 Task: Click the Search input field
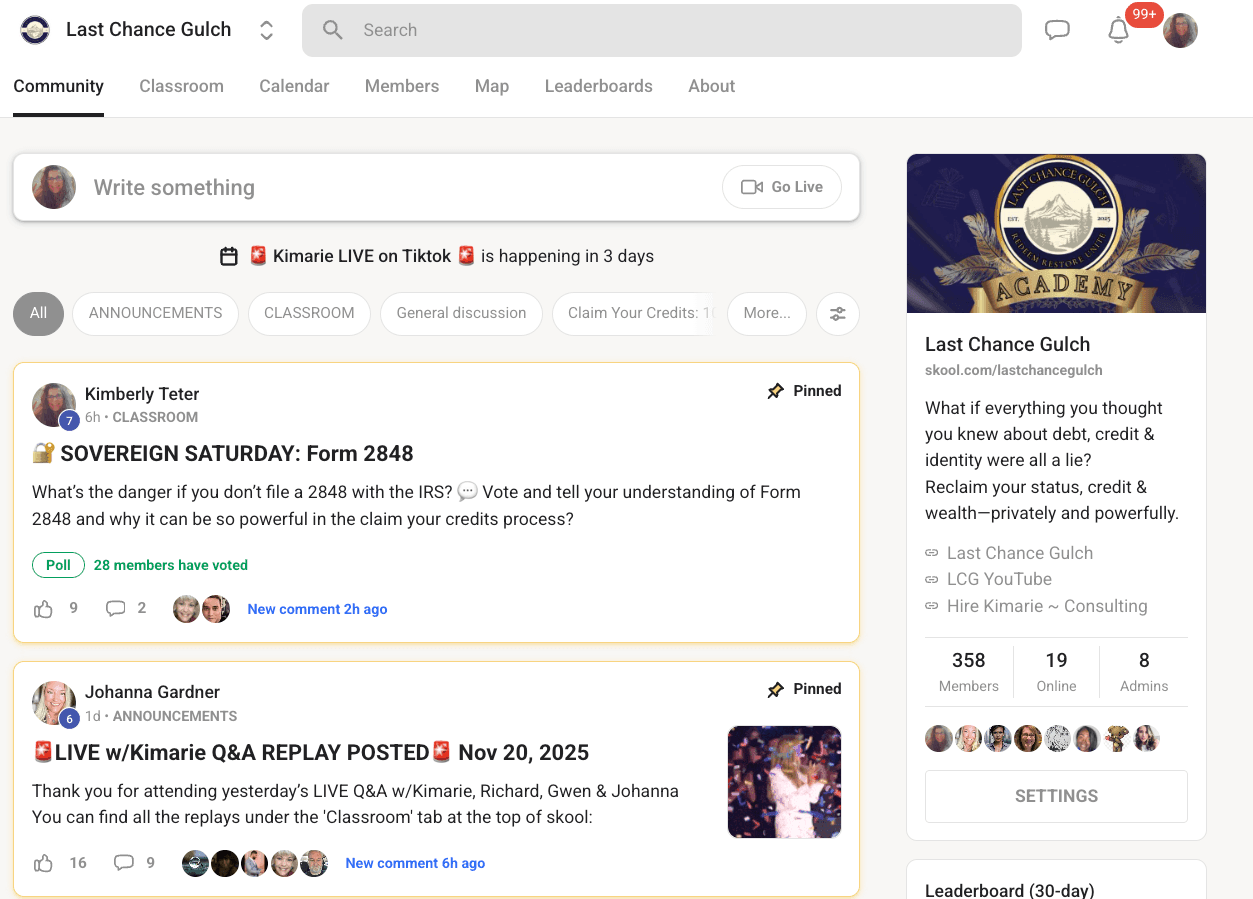coord(662,30)
